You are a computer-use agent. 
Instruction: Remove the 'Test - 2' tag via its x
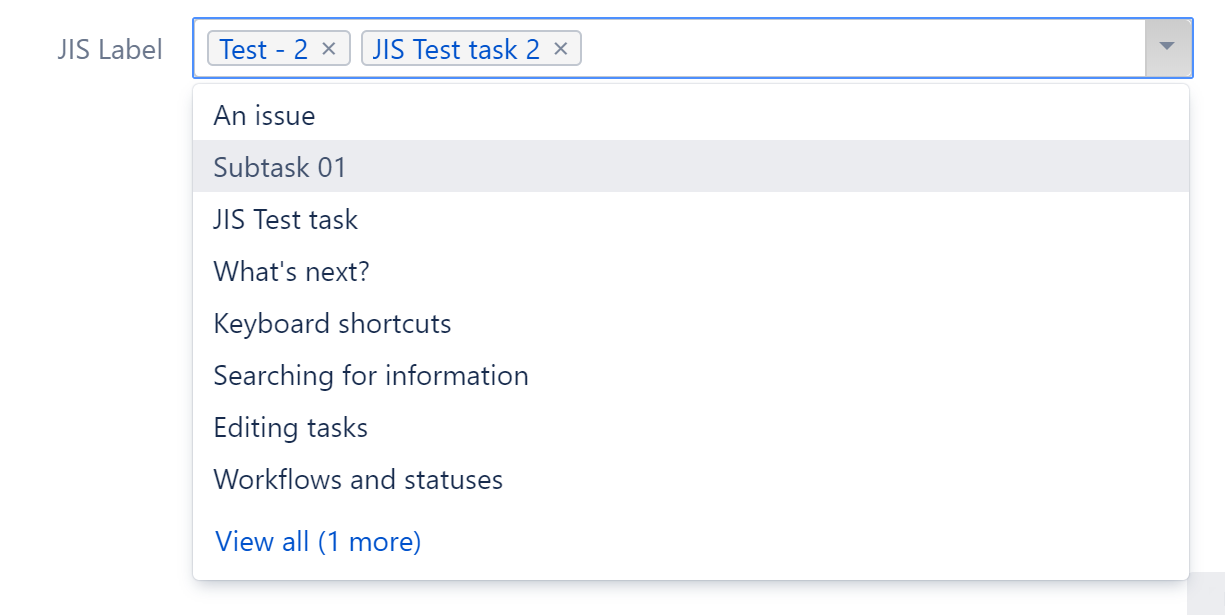point(329,49)
